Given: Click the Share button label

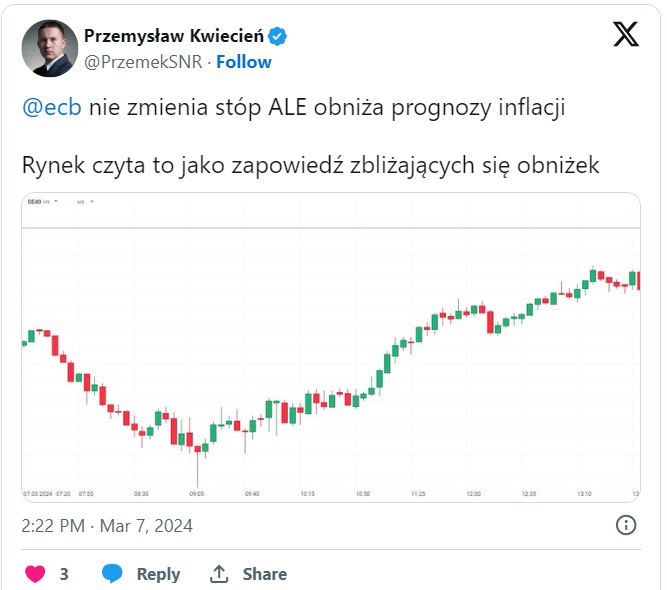Looking at the screenshot, I should pyautogui.click(x=265, y=574).
